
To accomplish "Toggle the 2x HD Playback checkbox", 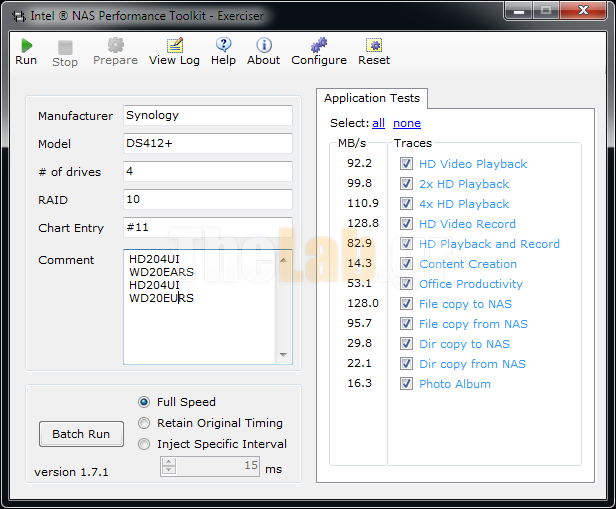I will click(406, 183).
